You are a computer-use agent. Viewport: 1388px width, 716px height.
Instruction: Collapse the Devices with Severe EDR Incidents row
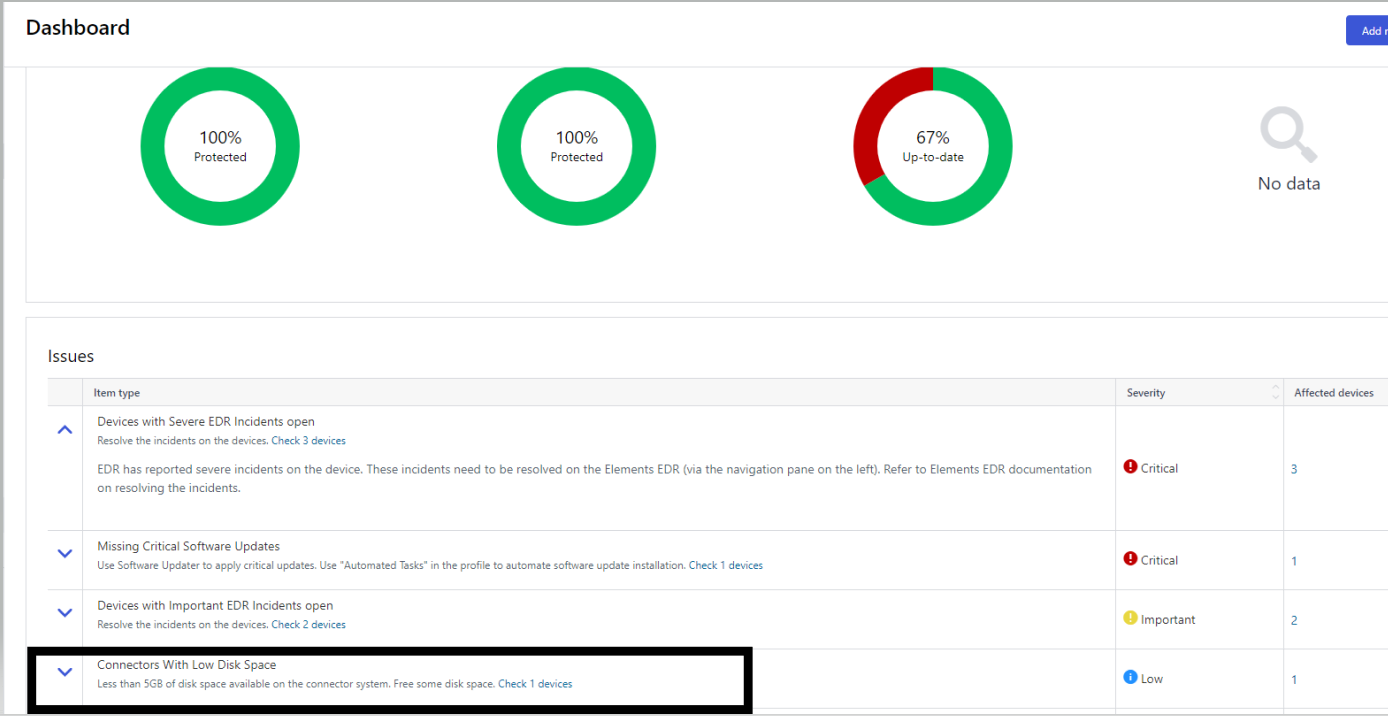(x=65, y=430)
